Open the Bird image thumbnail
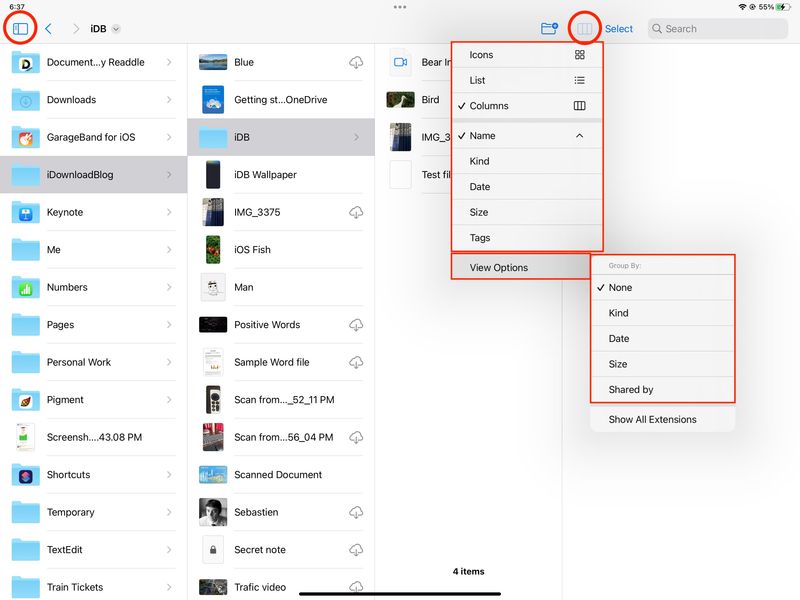Image resolution: width=800 pixels, height=600 pixels. [401, 99]
